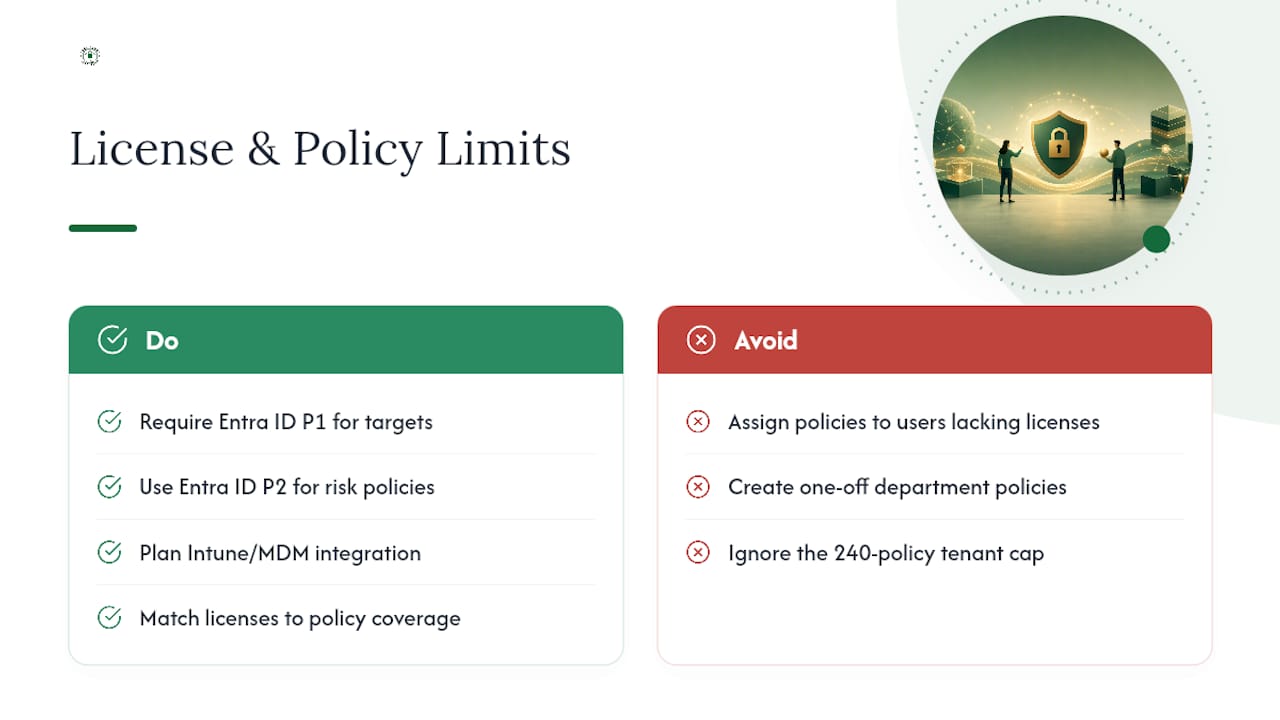Click the green underline bar below the title
This screenshot has width=1280, height=720.
(103, 228)
